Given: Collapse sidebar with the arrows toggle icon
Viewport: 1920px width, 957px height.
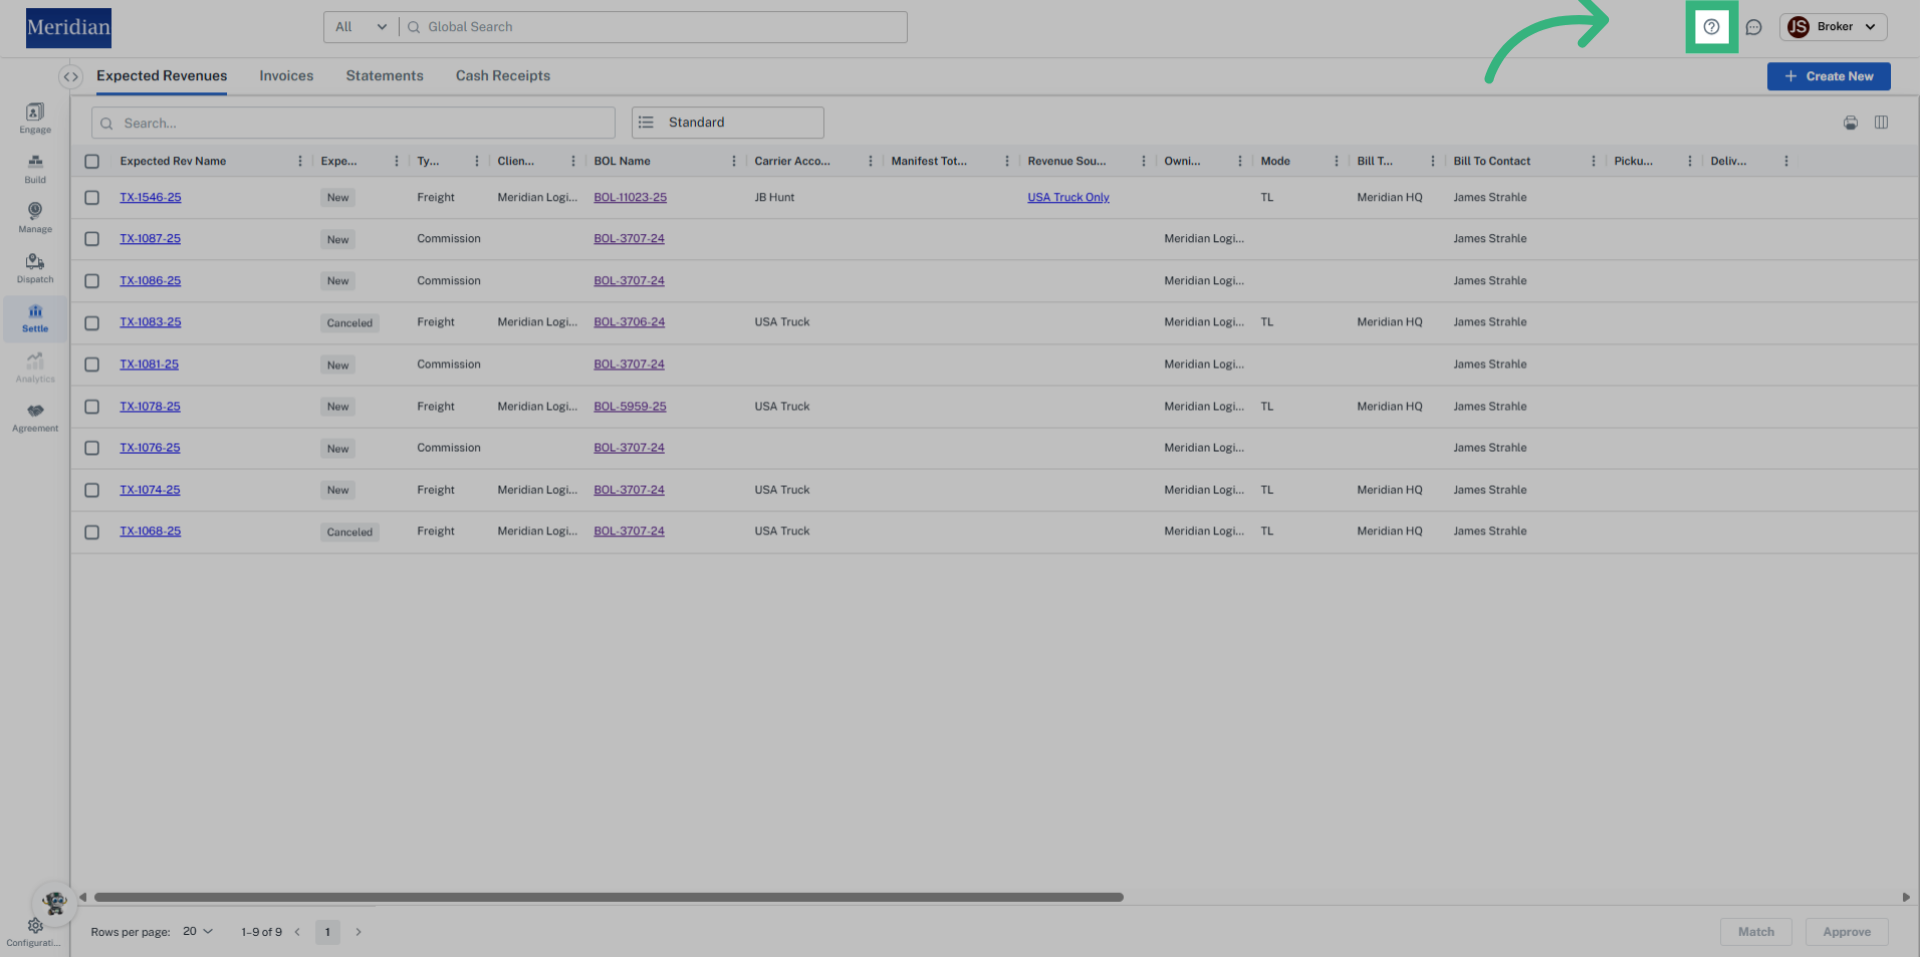Looking at the screenshot, I should click(x=70, y=76).
